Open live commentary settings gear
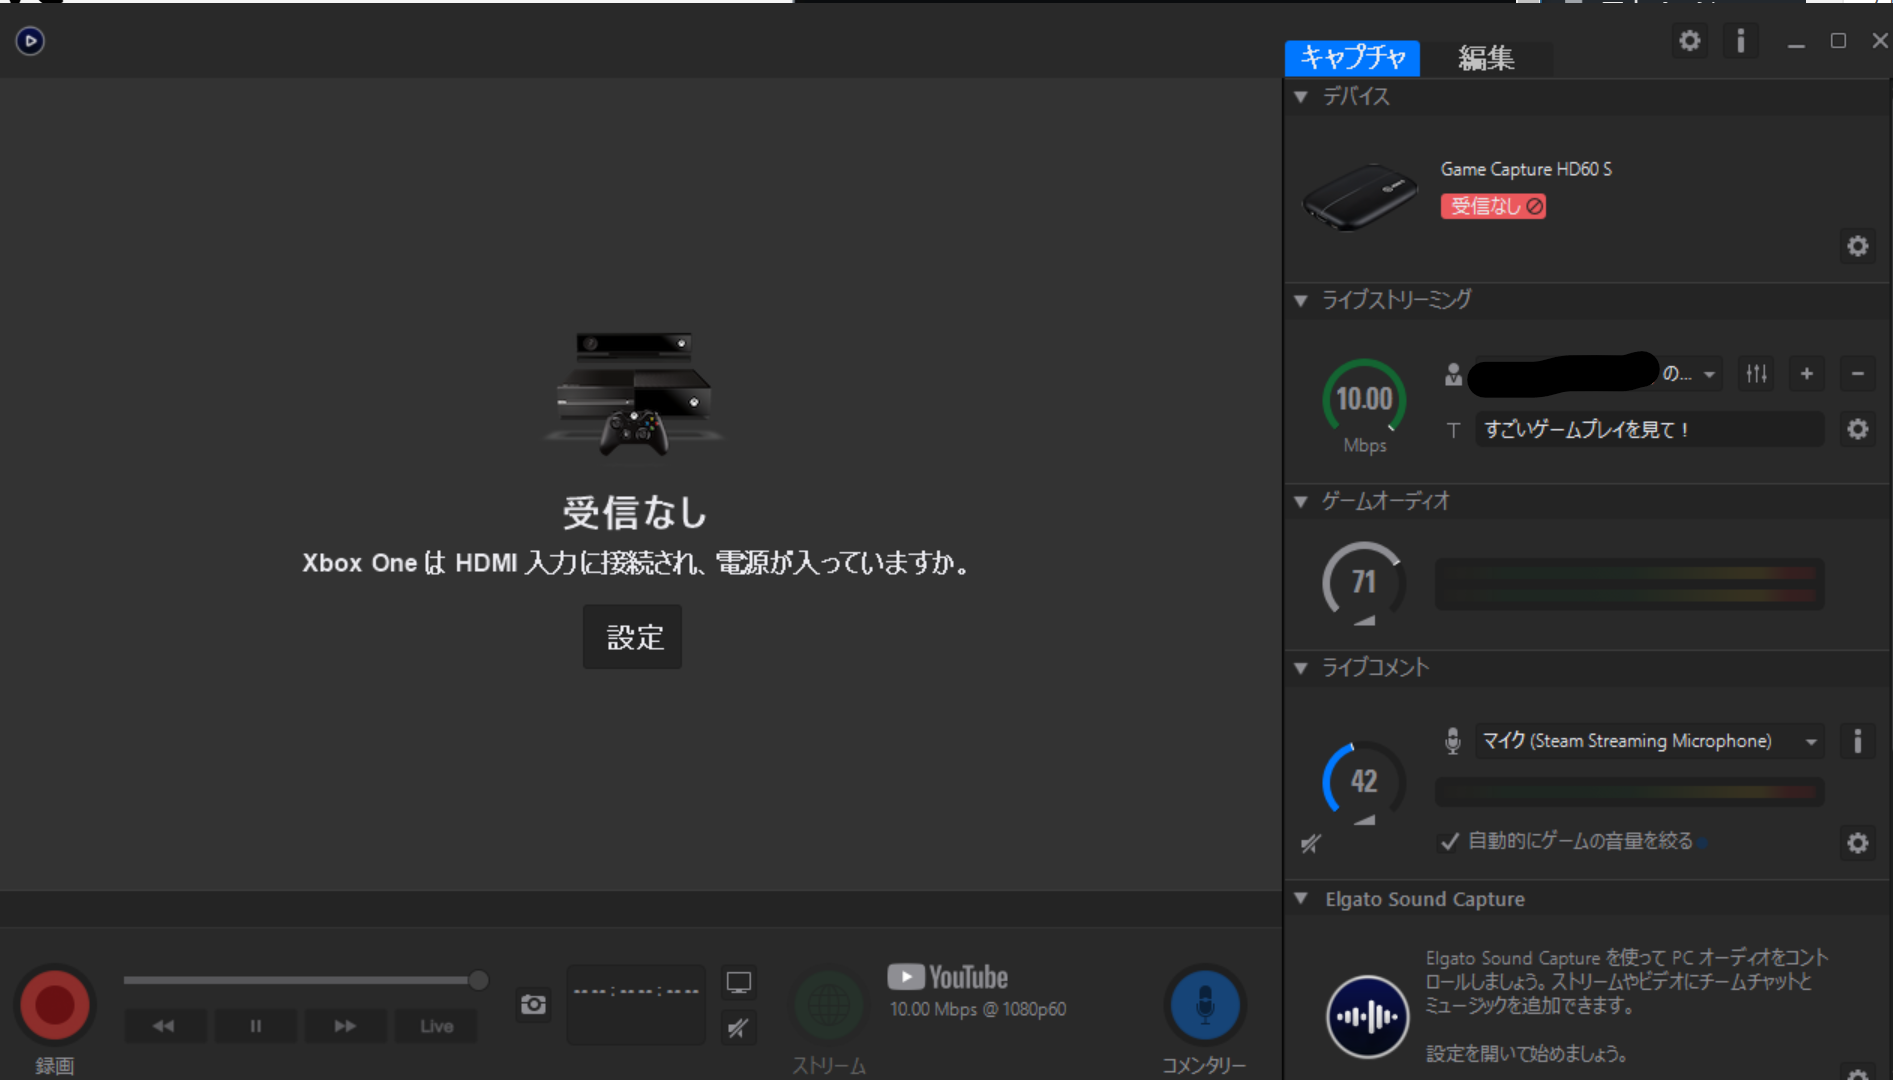 (x=1858, y=843)
